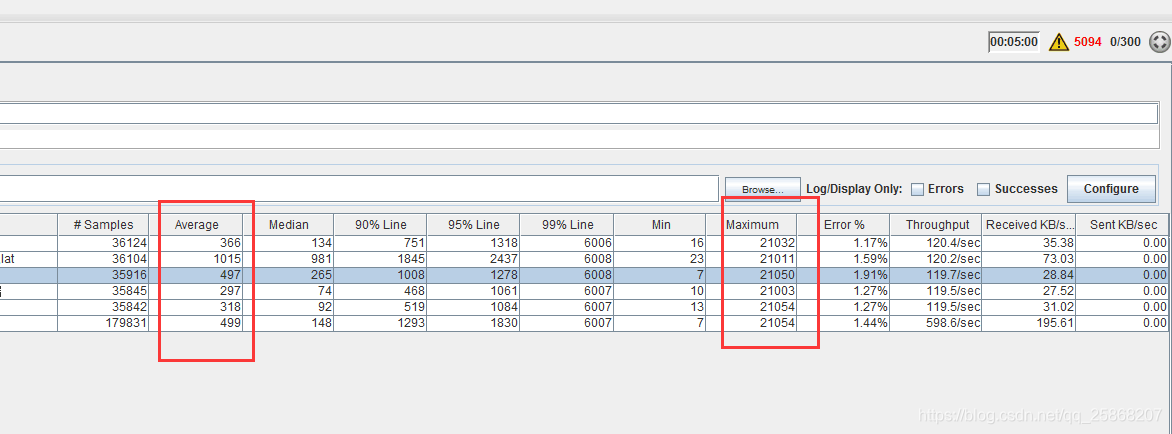
Task: Click the Sent KB/sec column header
Action: point(1121,224)
